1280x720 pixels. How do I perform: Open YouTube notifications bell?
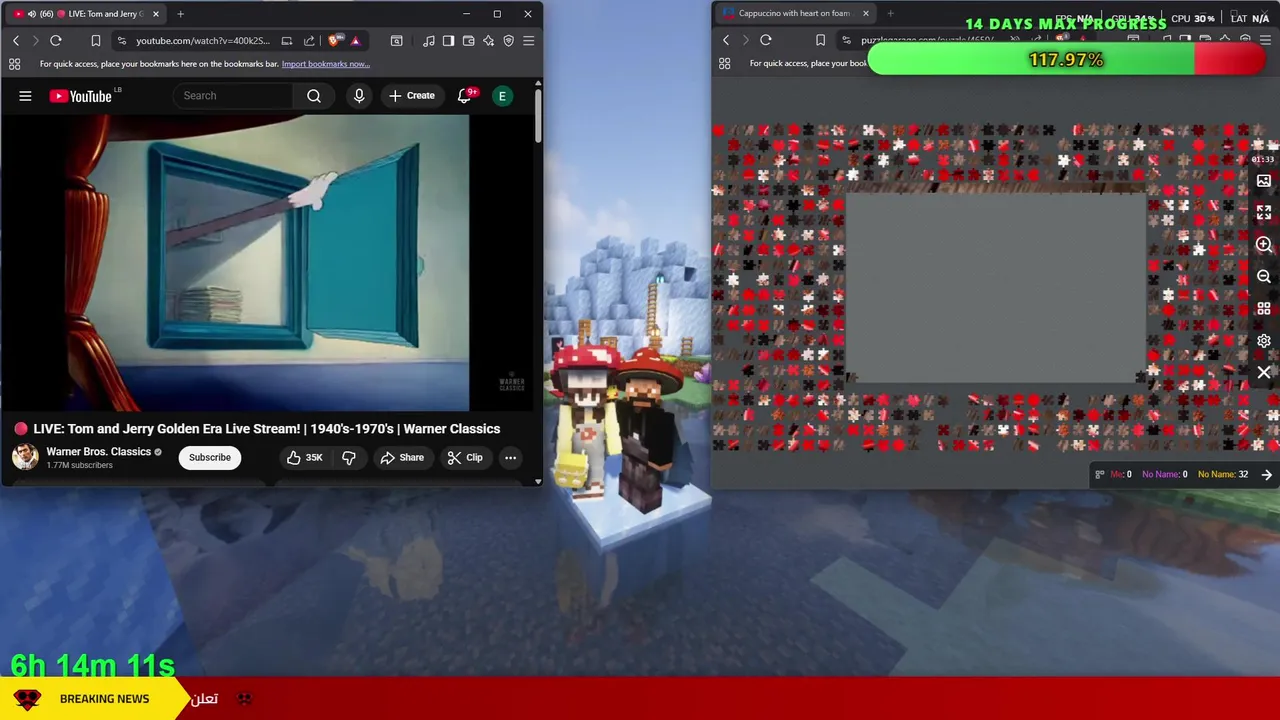point(464,96)
